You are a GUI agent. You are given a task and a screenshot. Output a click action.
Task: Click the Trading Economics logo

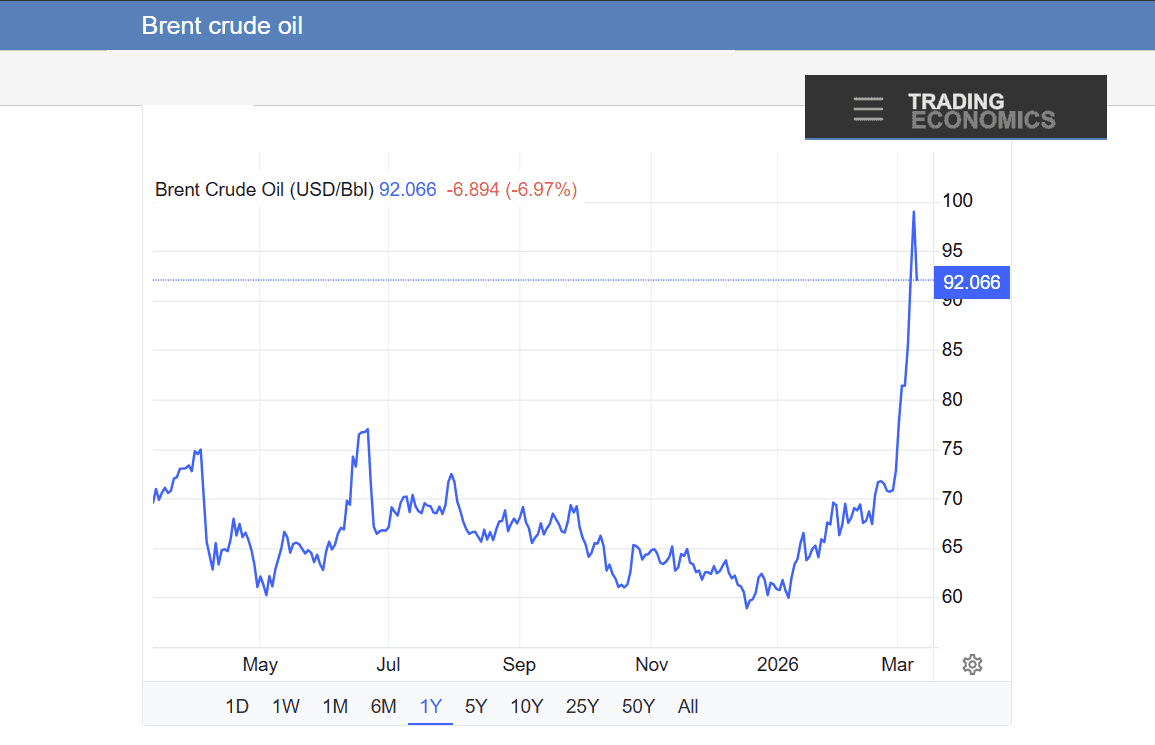point(980,111)
